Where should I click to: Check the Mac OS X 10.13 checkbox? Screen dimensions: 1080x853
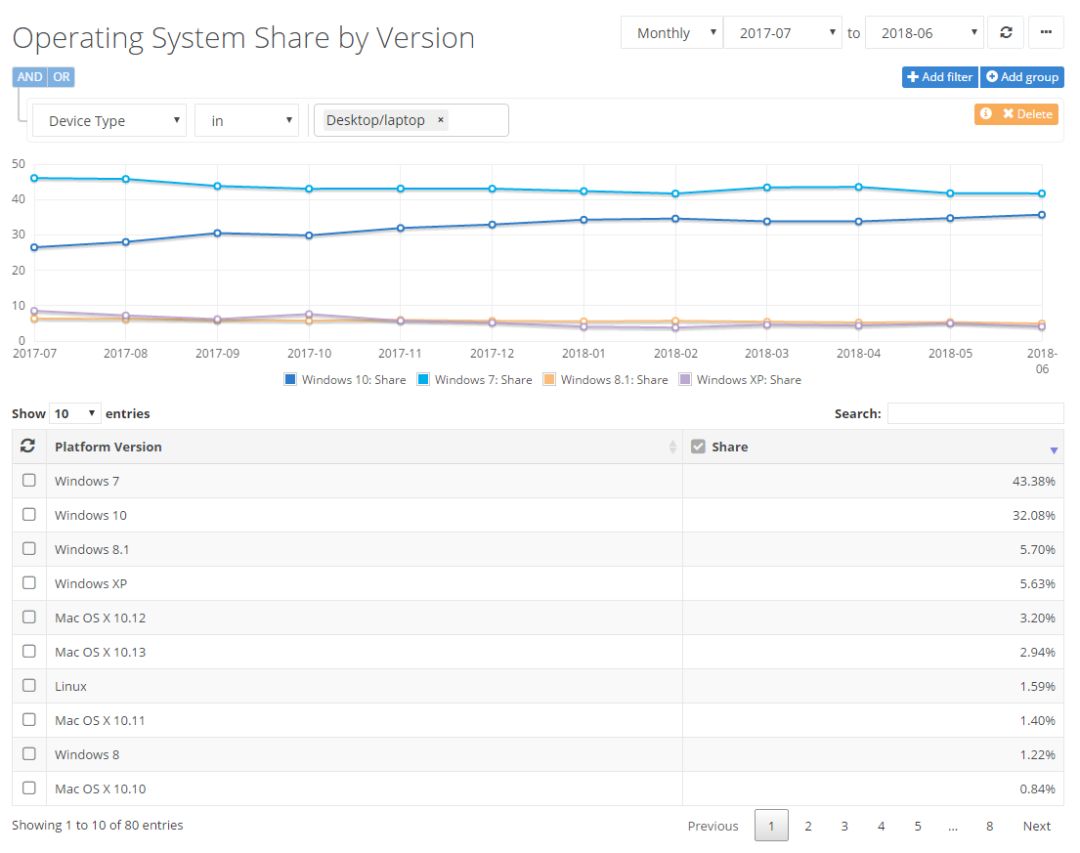(29, 651)
